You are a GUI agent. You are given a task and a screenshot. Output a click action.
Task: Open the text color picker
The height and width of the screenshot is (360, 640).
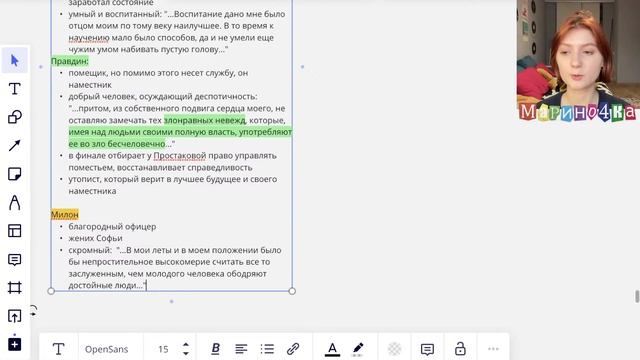coord(332,349)
